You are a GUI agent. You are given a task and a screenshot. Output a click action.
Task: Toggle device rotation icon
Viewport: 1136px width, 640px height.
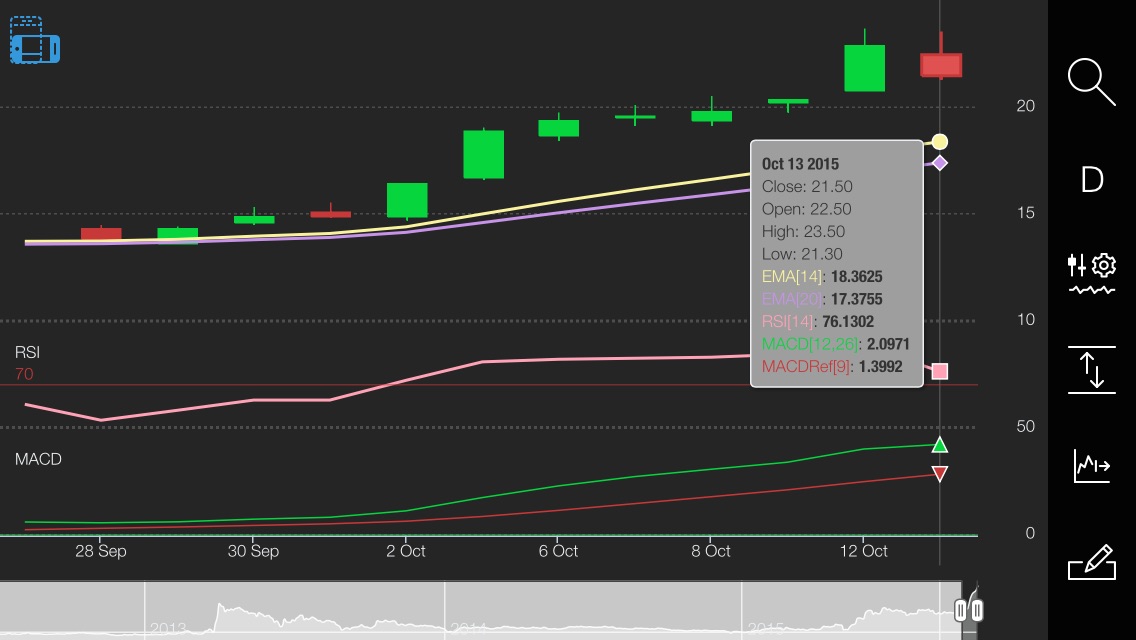point(35,41)
